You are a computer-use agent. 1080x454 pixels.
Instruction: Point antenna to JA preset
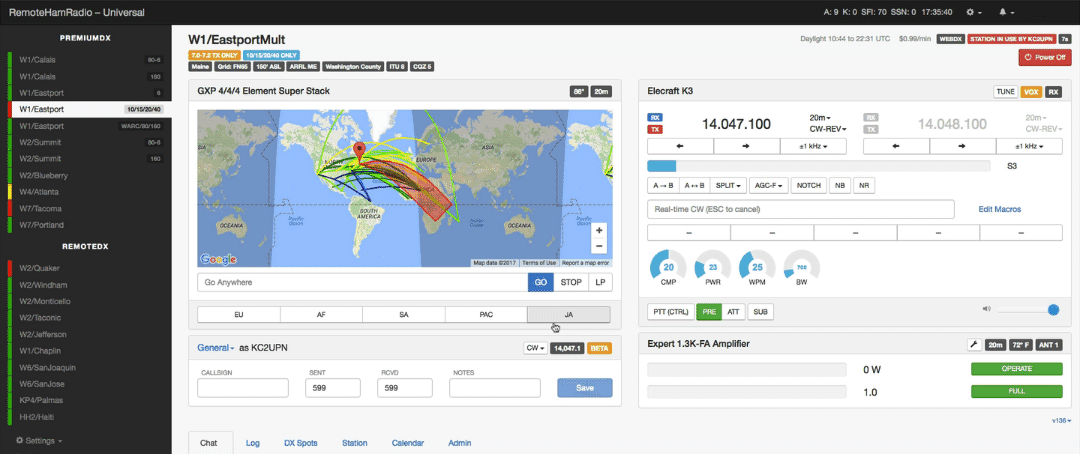[x=568, y=314]
